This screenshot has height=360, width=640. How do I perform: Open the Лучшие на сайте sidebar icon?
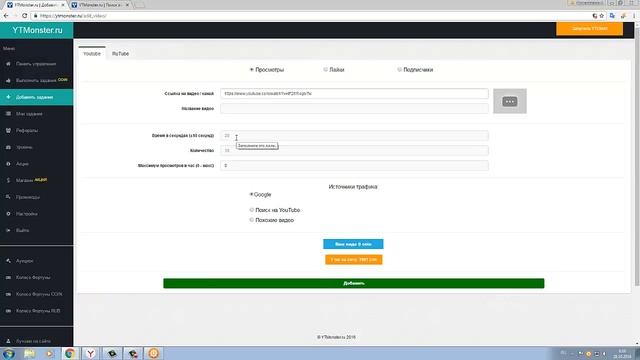pyautogui.click(x=8, y=341)
